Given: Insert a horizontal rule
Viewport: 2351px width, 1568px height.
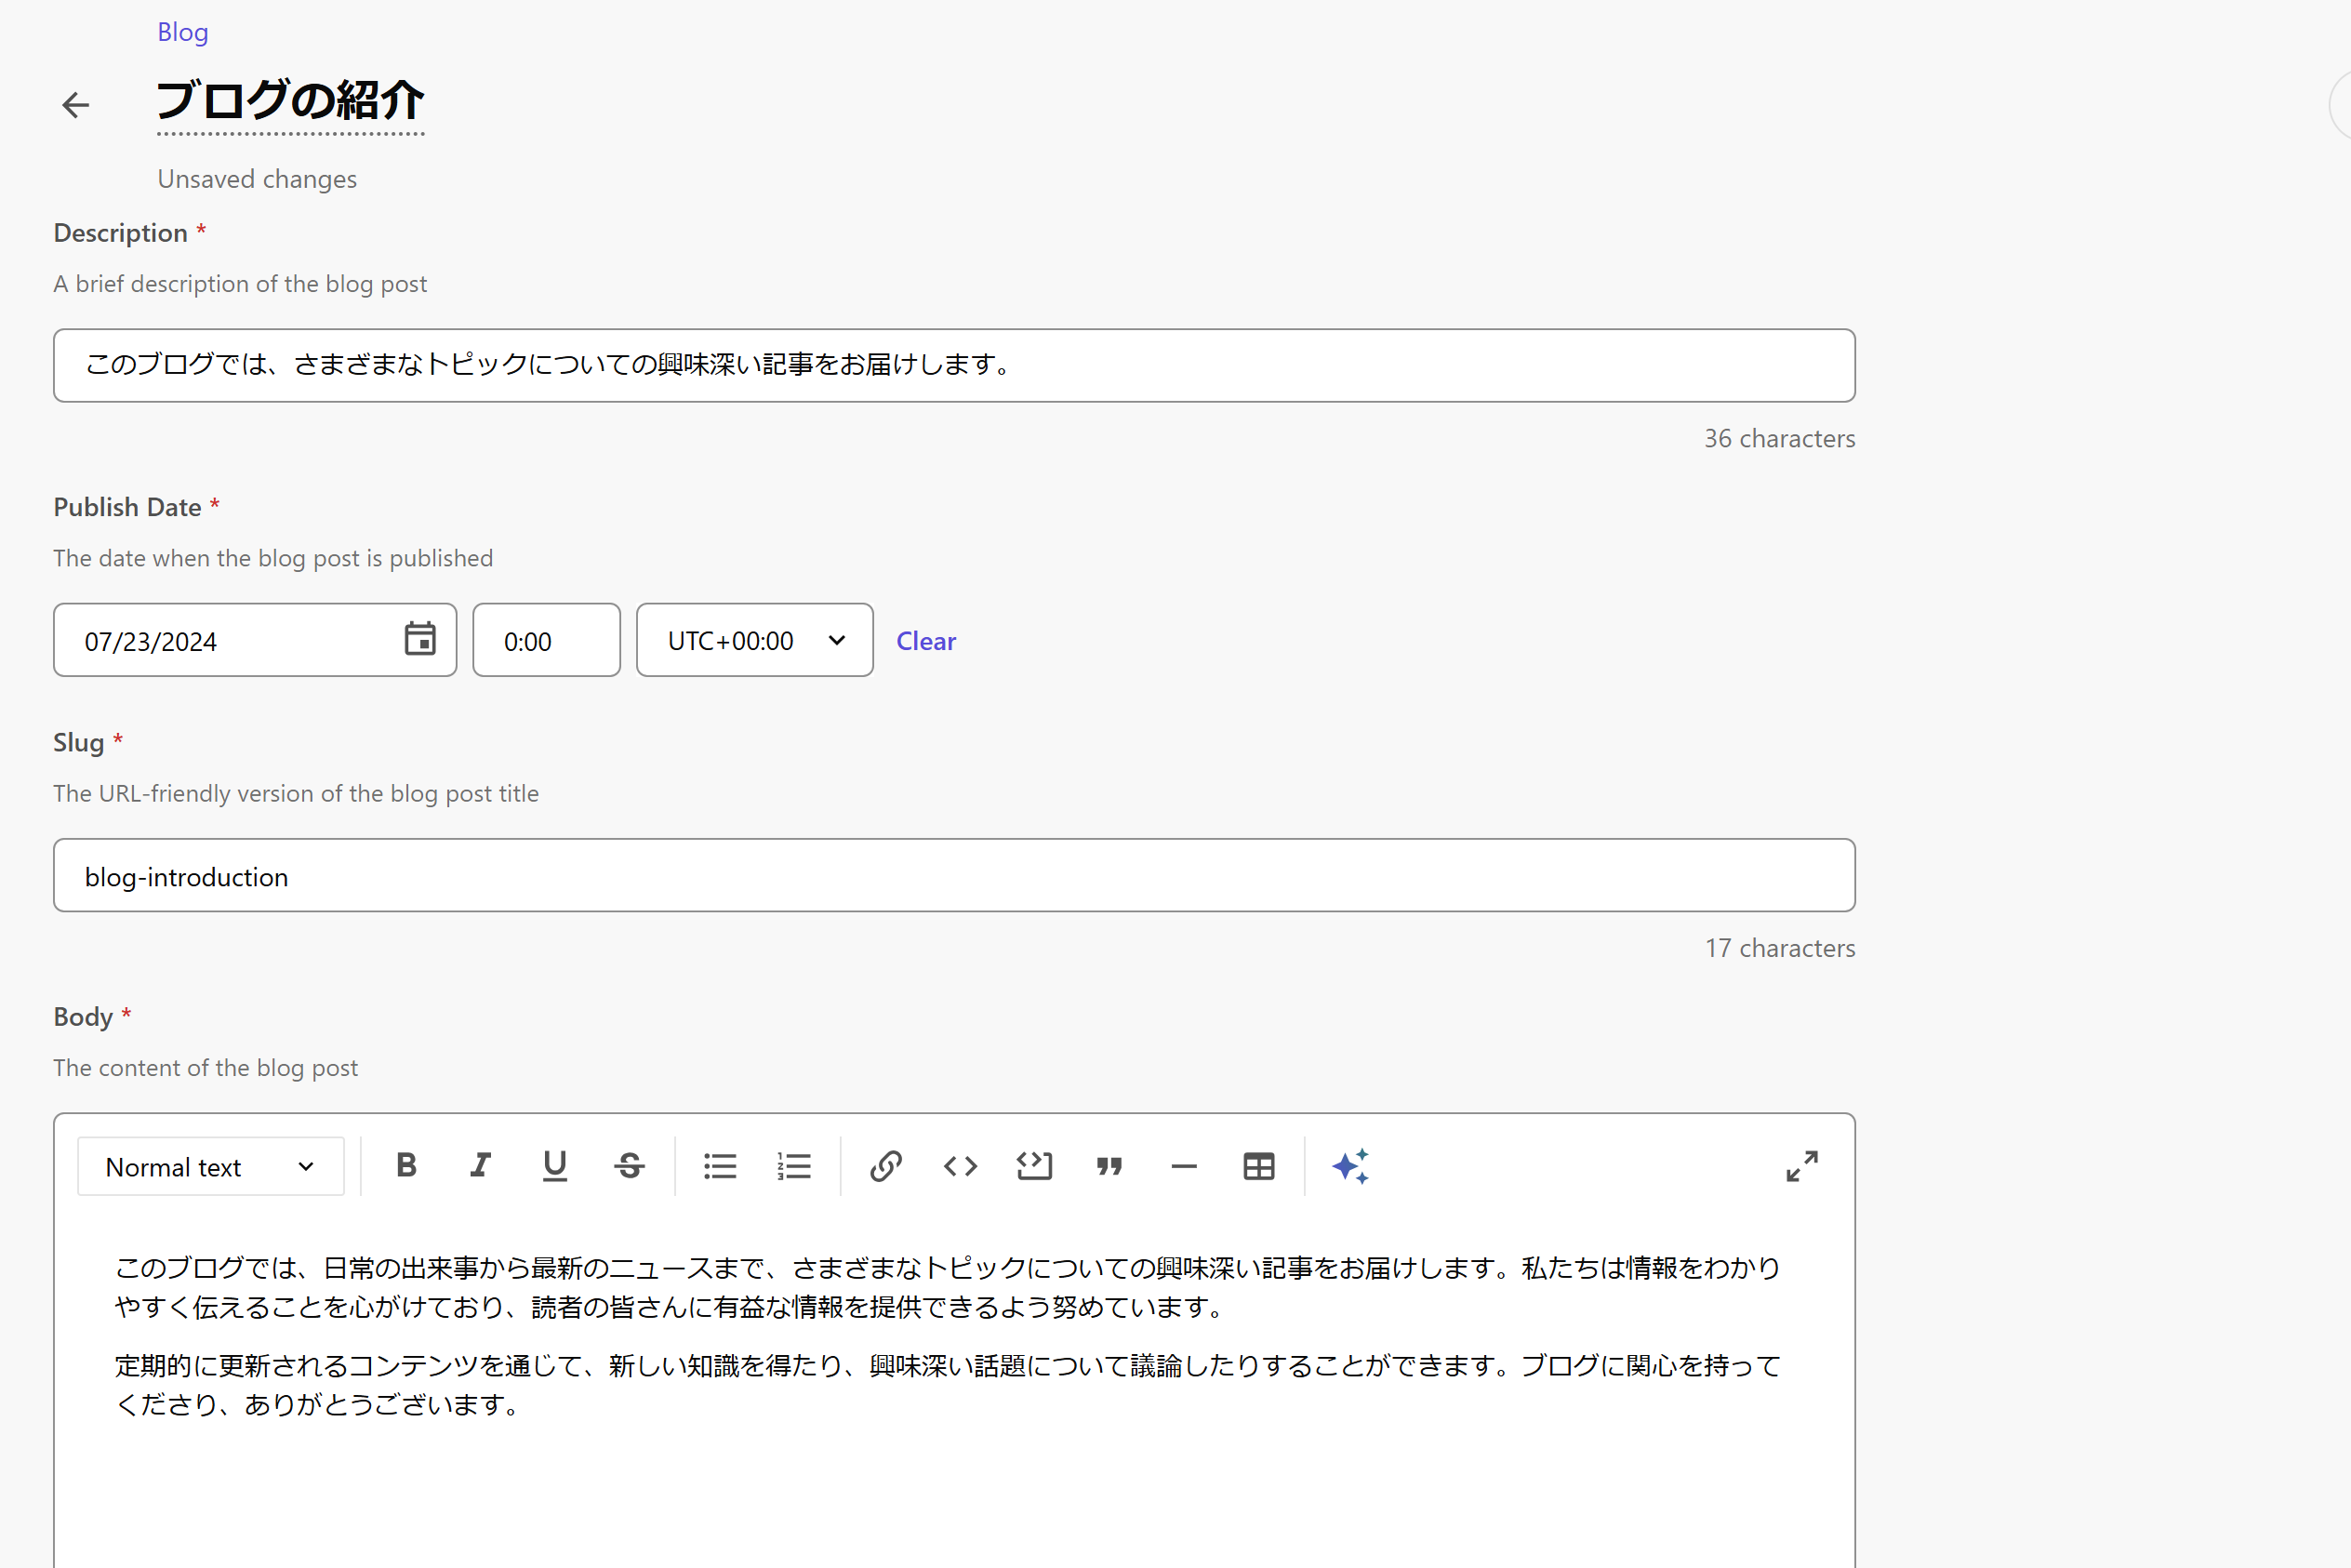Looking at the screenshot, I should point(1184,1166).
